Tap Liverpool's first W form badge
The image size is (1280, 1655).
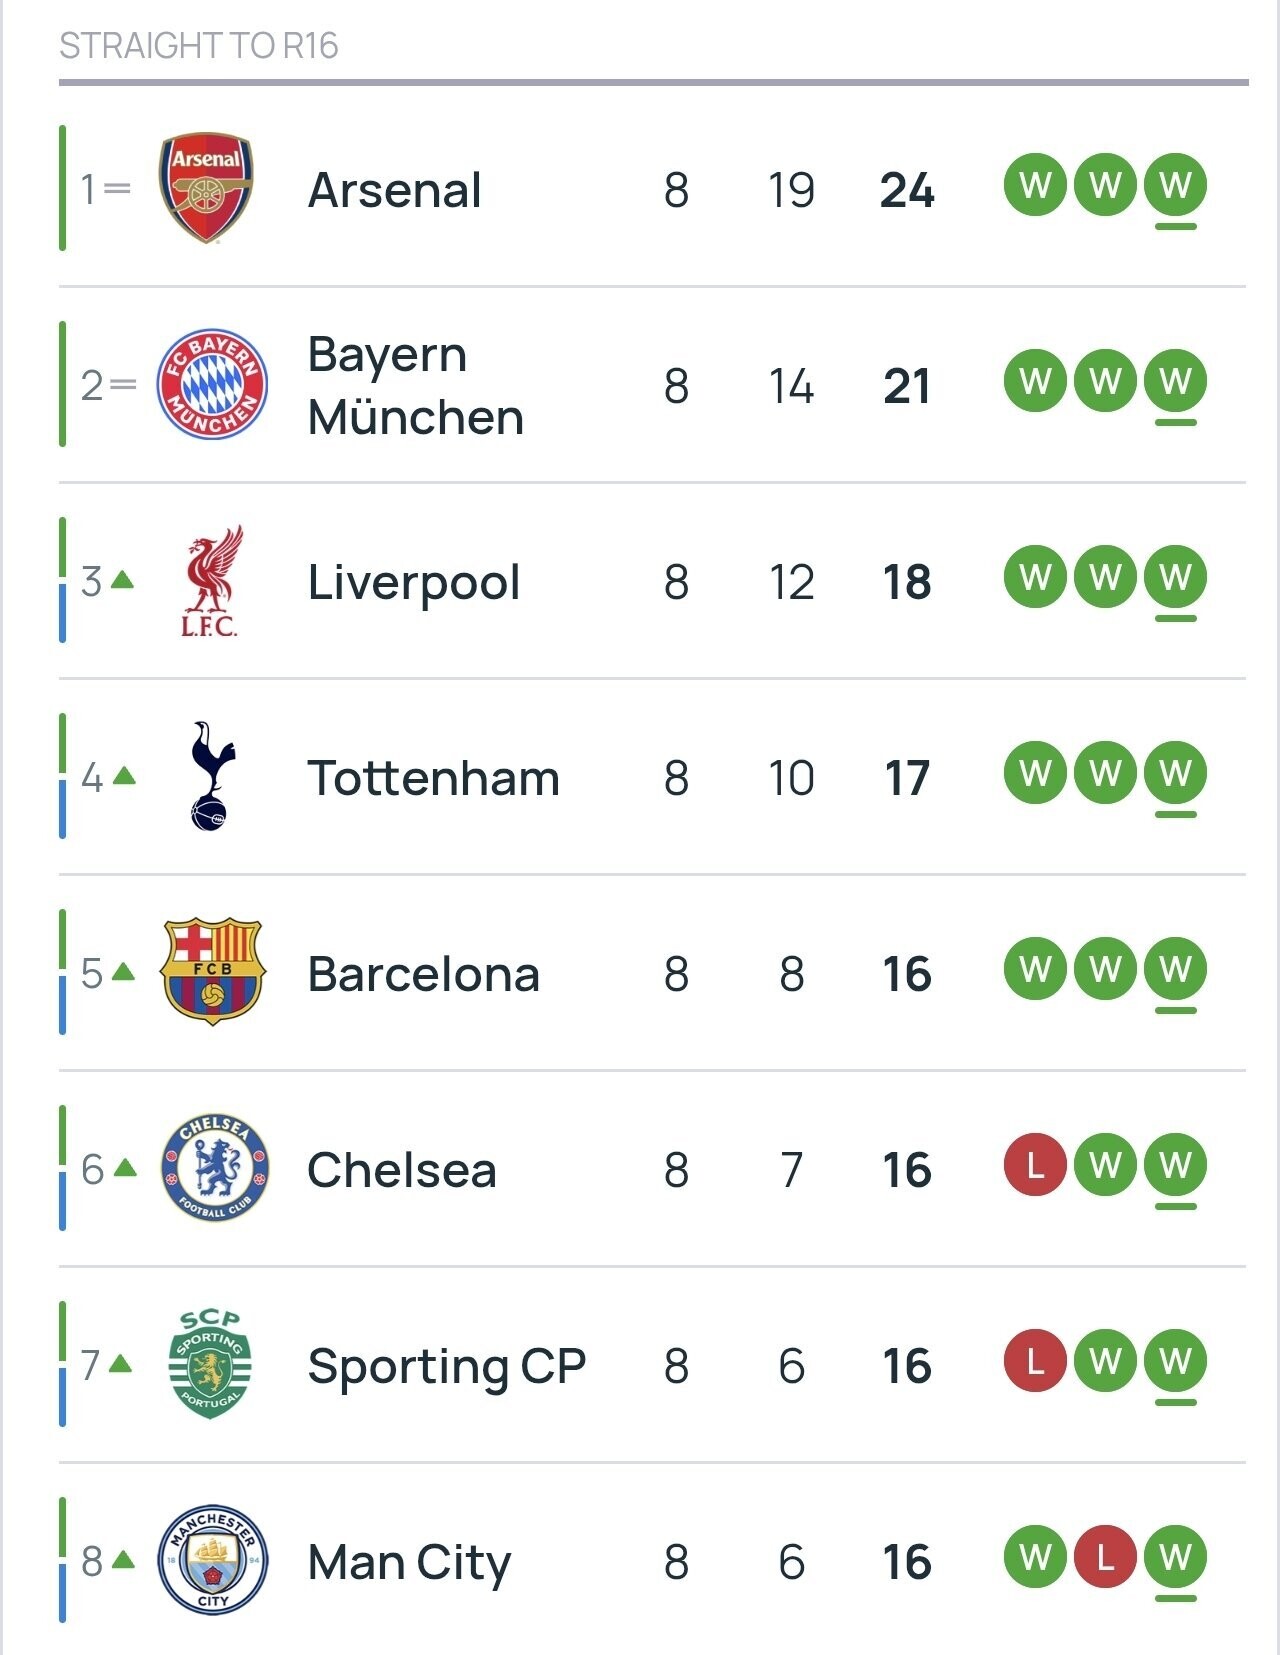1035,577
